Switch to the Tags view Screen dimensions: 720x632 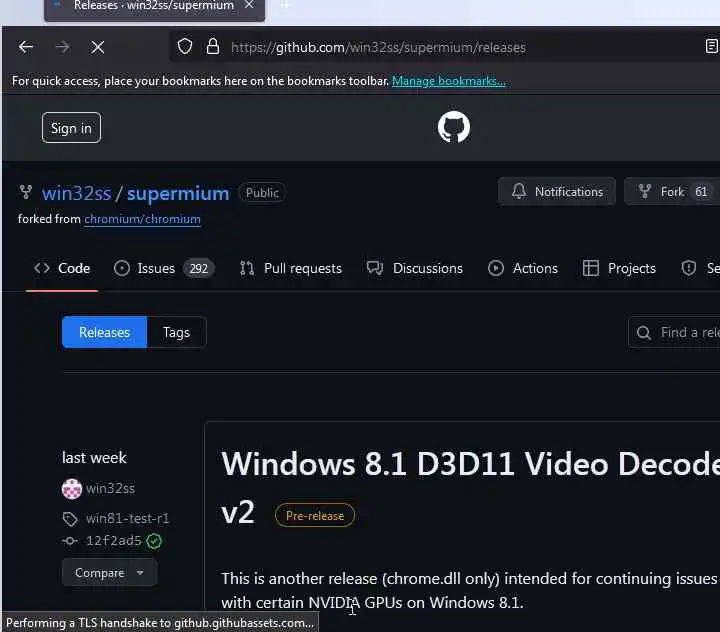click(176, 332)
